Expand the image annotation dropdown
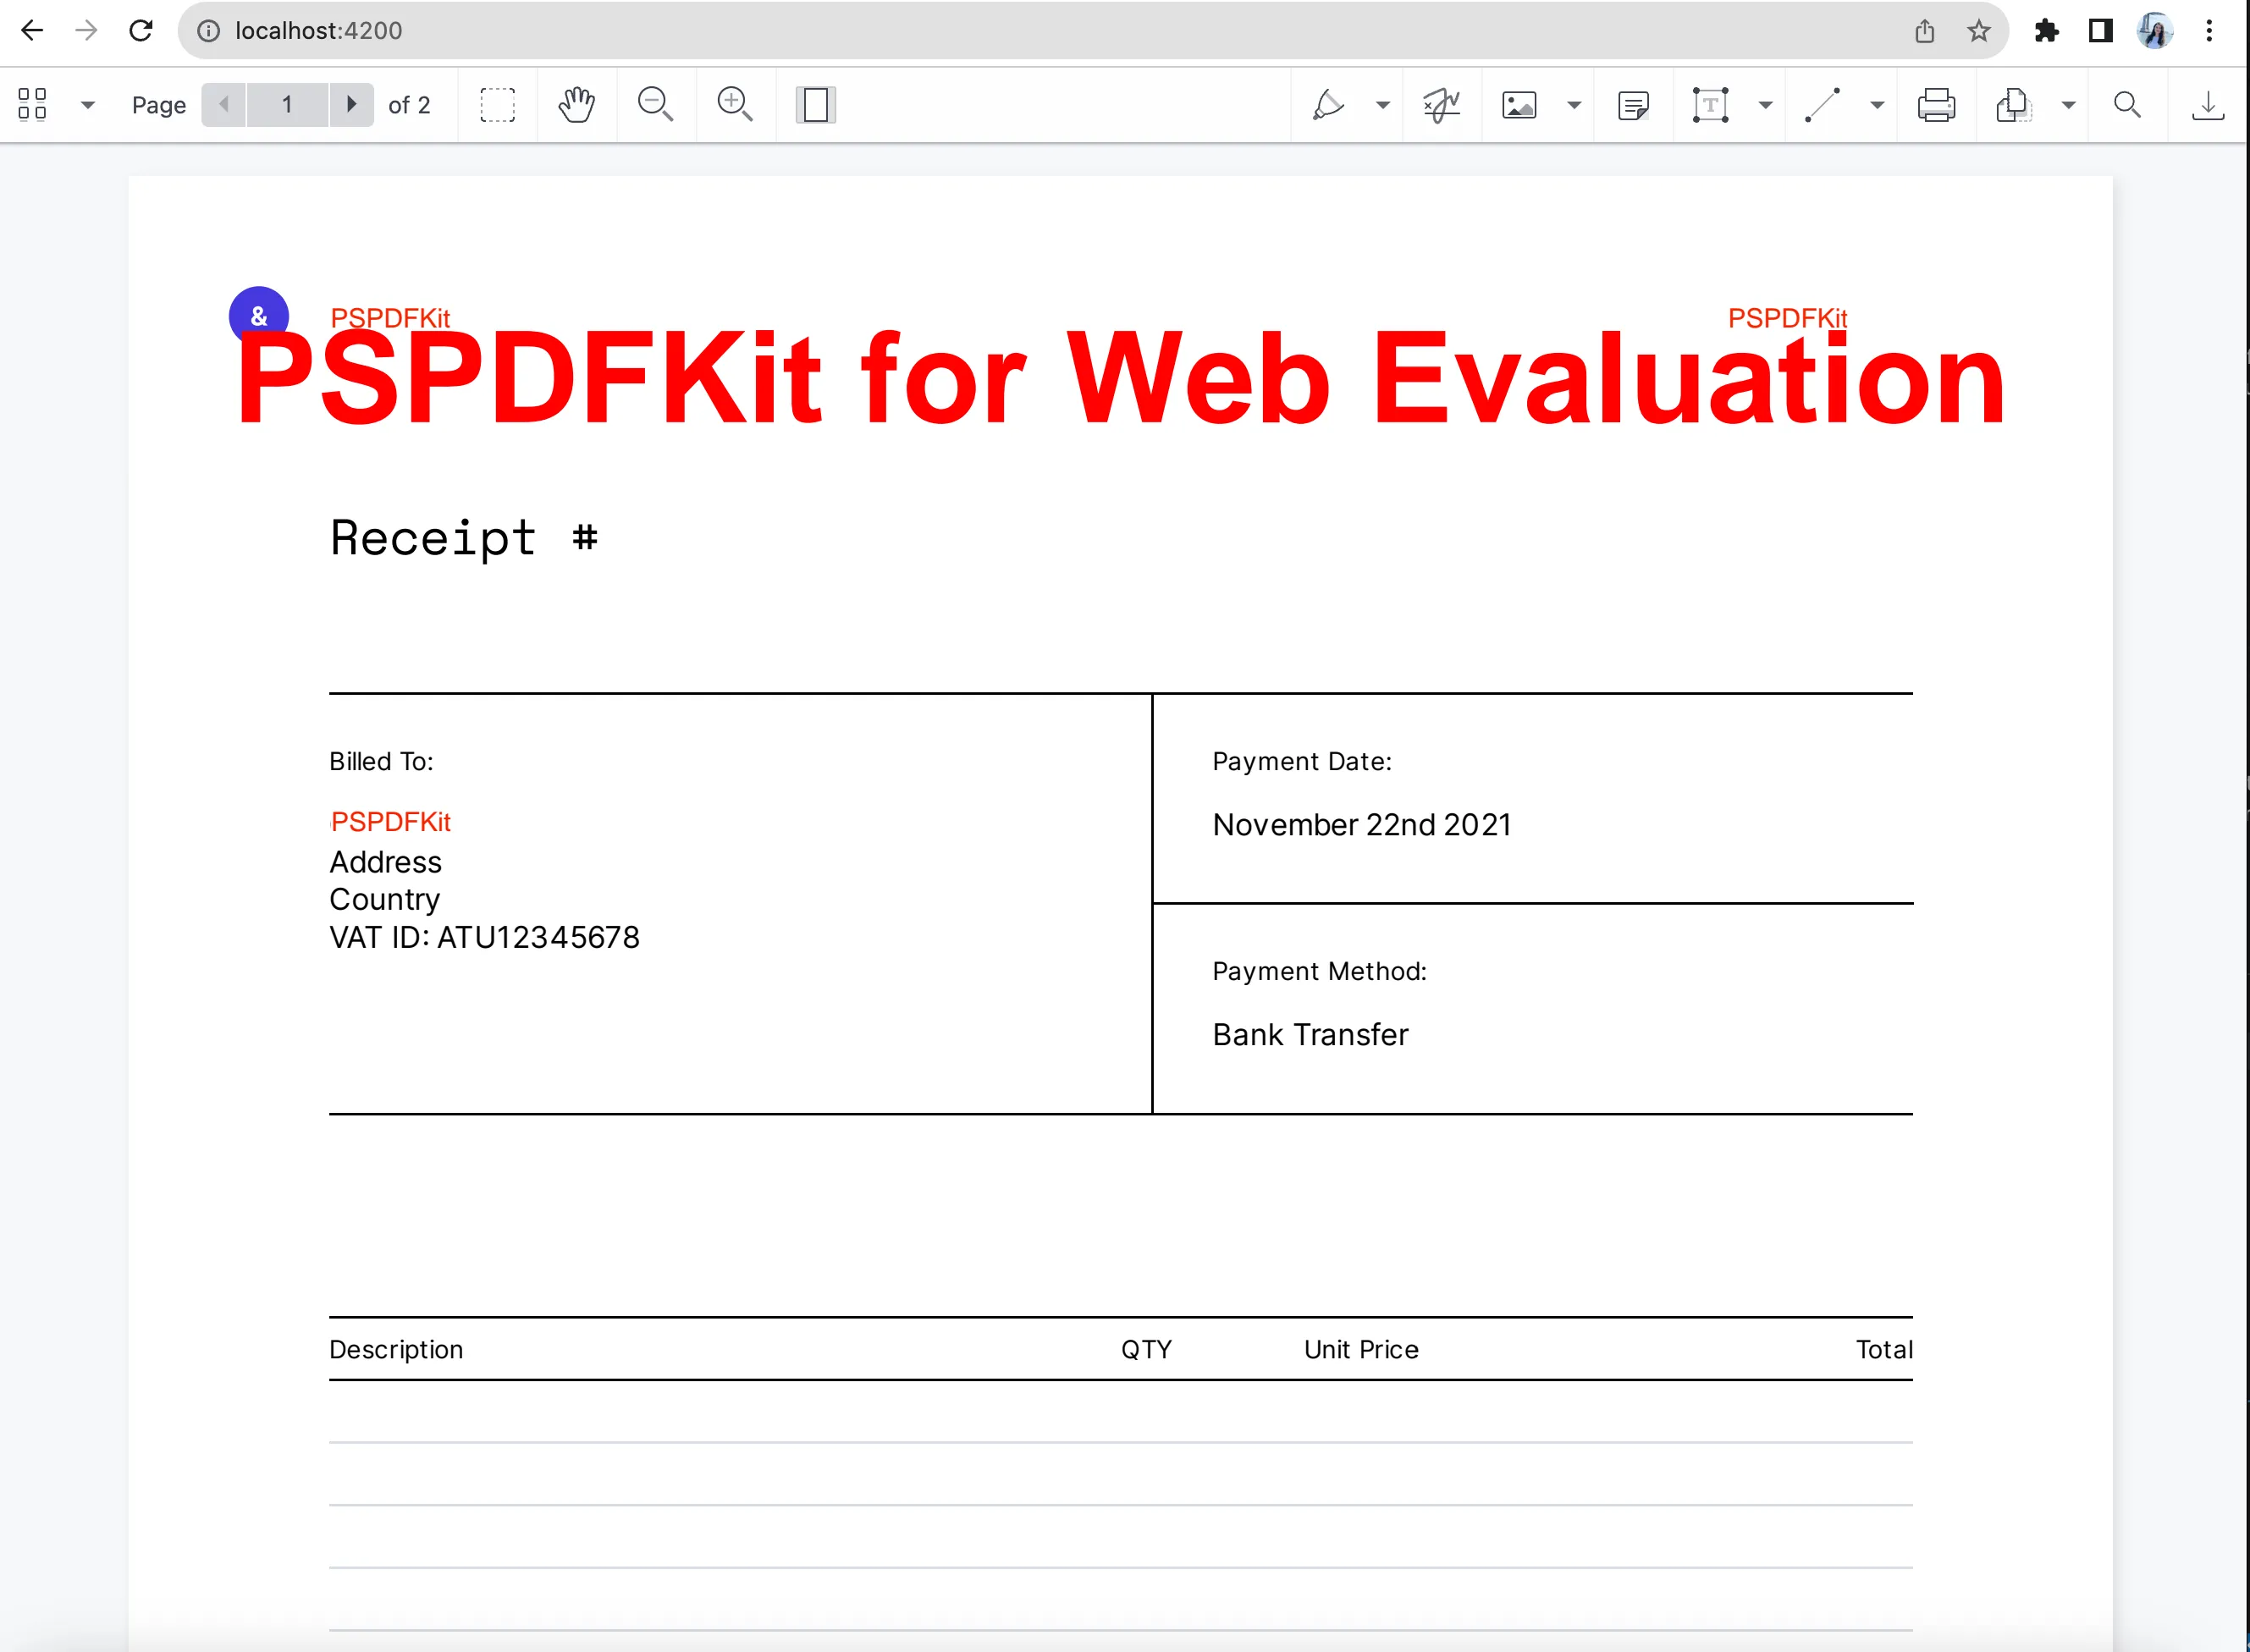The height and width of the screenshot is (1652, 2250). click(1574, 104)
